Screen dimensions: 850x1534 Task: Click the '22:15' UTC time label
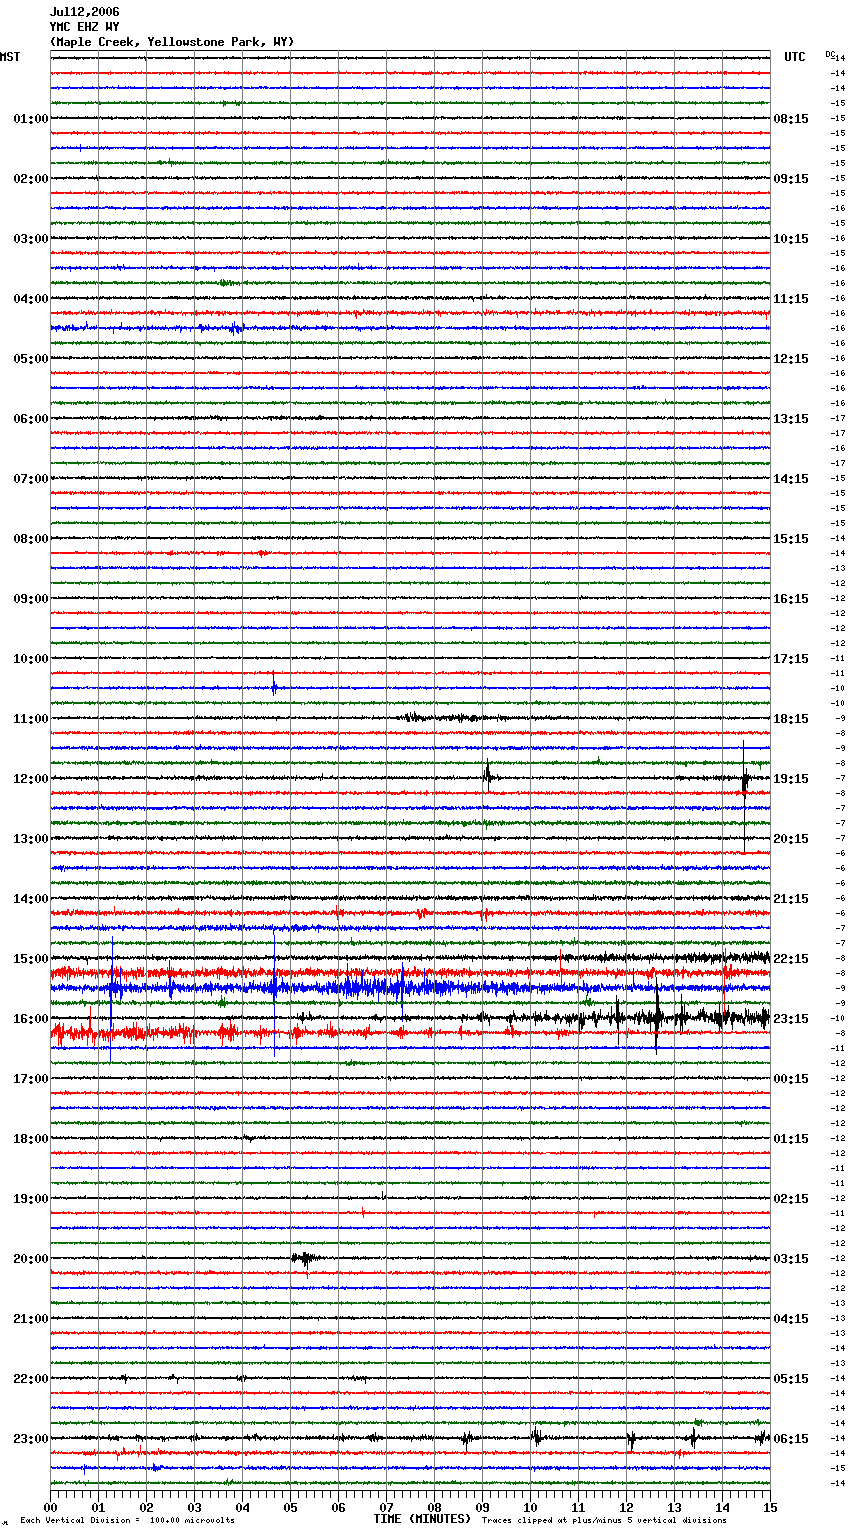791,959
